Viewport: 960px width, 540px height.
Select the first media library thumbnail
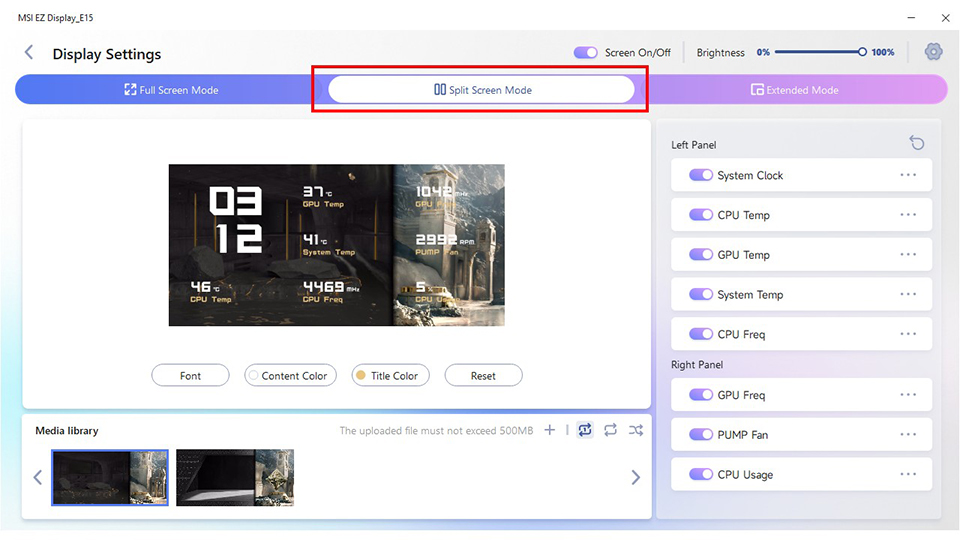[x=110, y=478]
